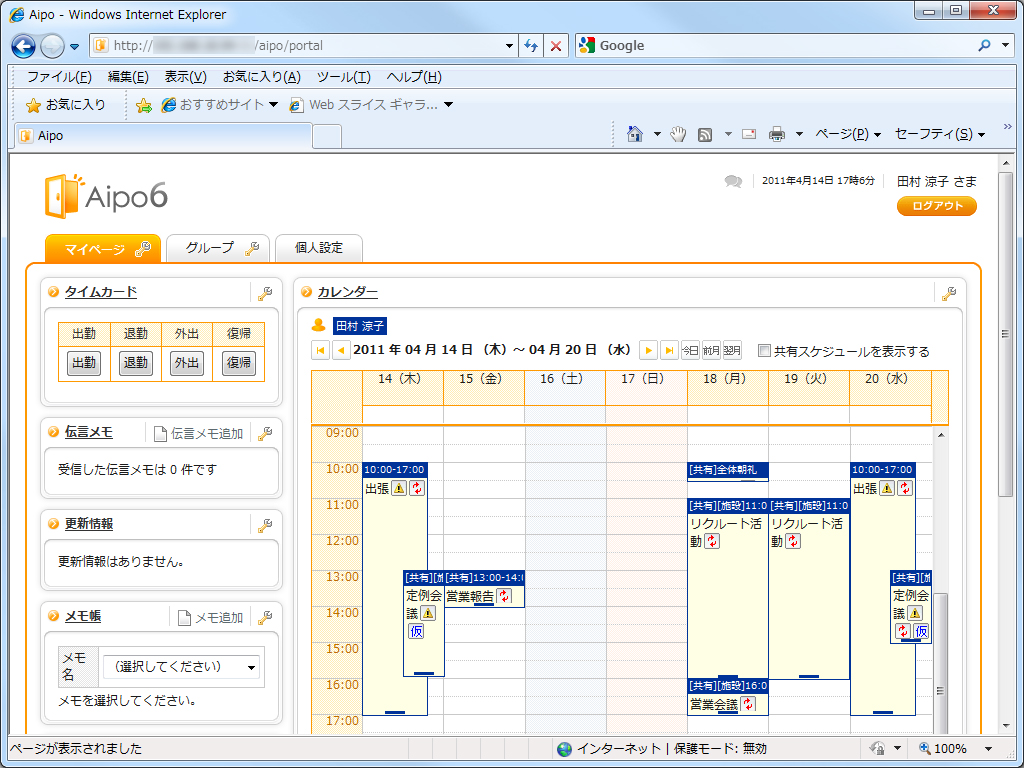Click the 伝言メモ追加 link

click(199, 434)
